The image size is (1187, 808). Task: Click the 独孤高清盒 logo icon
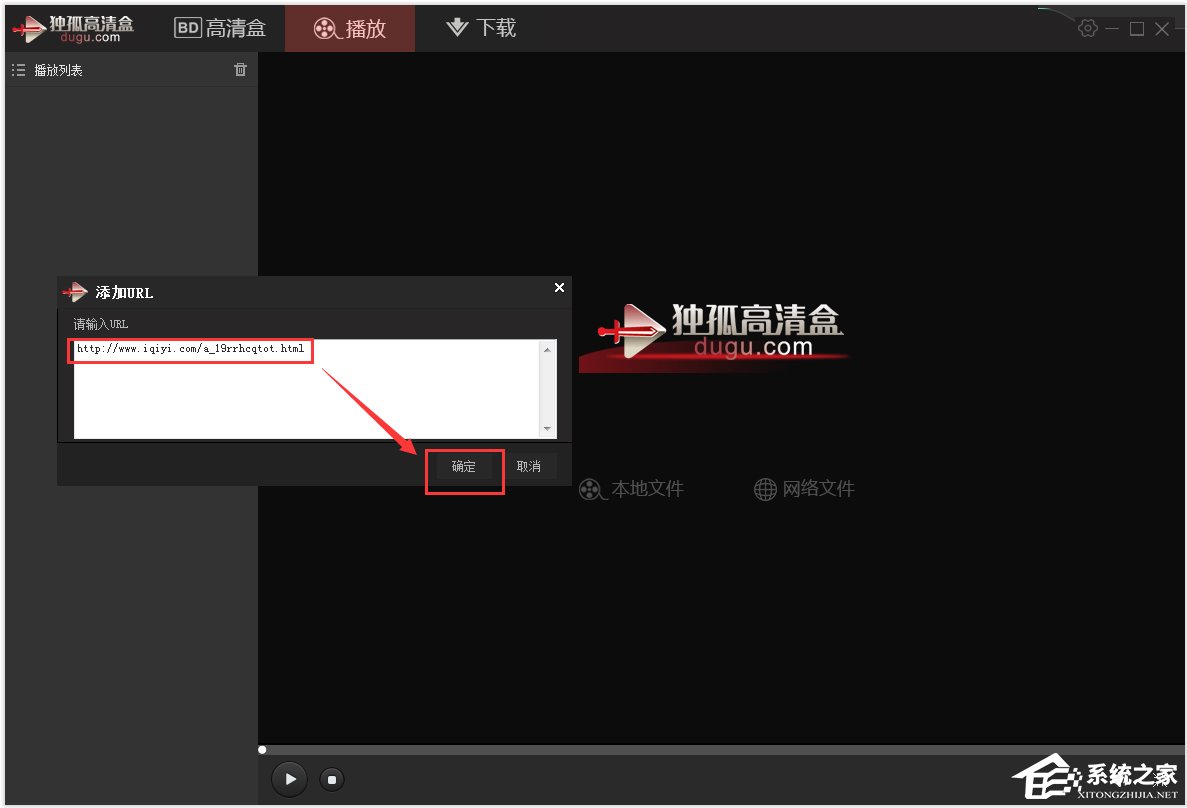[x=72, y=27]
